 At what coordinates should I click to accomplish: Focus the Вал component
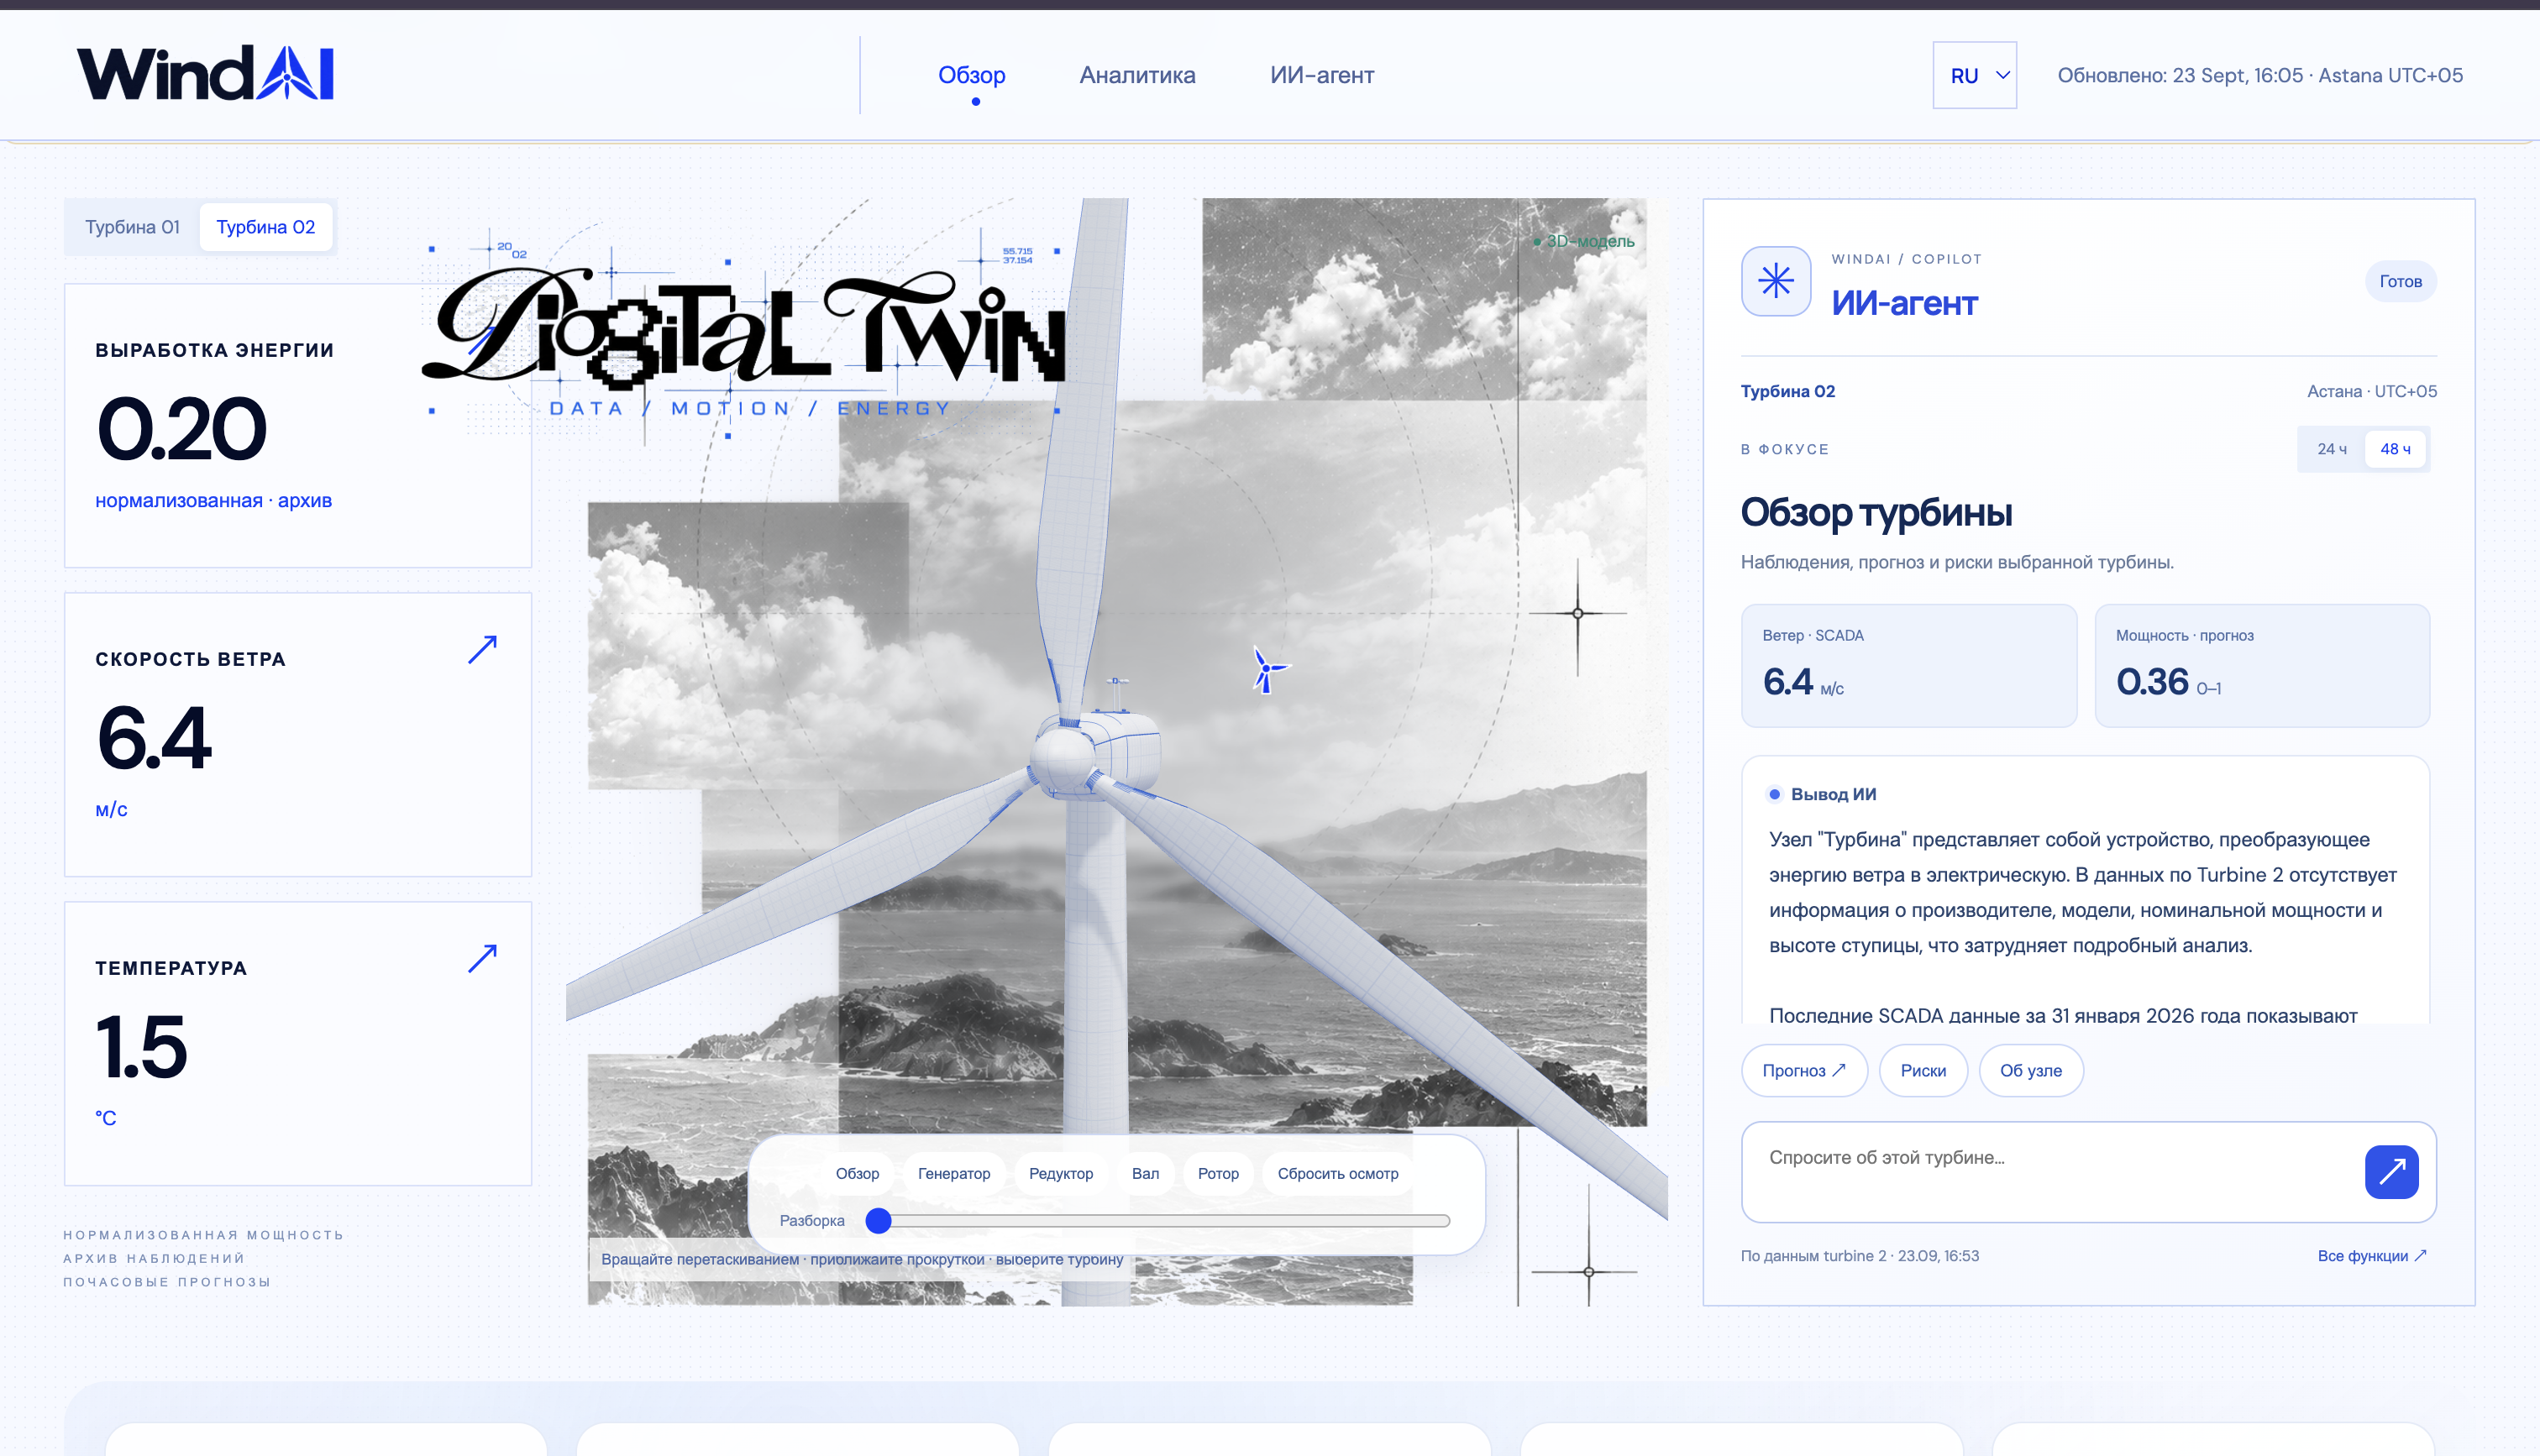(x=1145, y=1173)
